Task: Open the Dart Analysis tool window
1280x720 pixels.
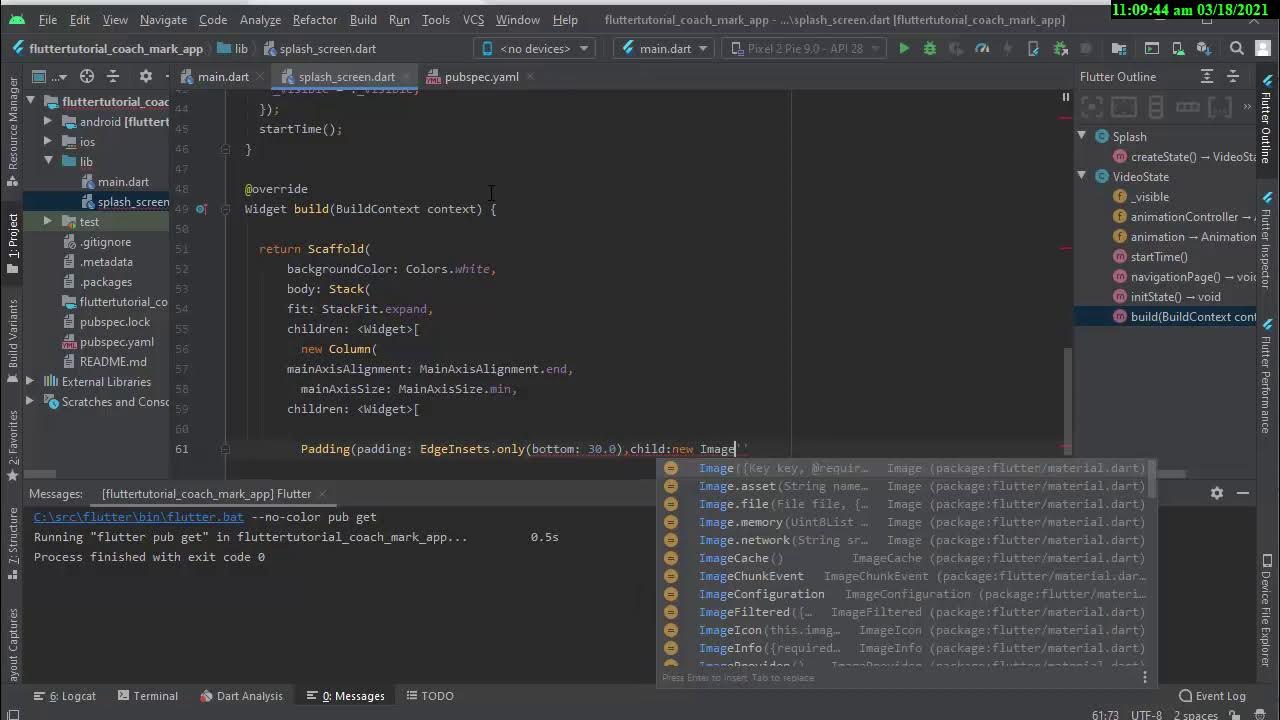Action: (x=241, y=695)
